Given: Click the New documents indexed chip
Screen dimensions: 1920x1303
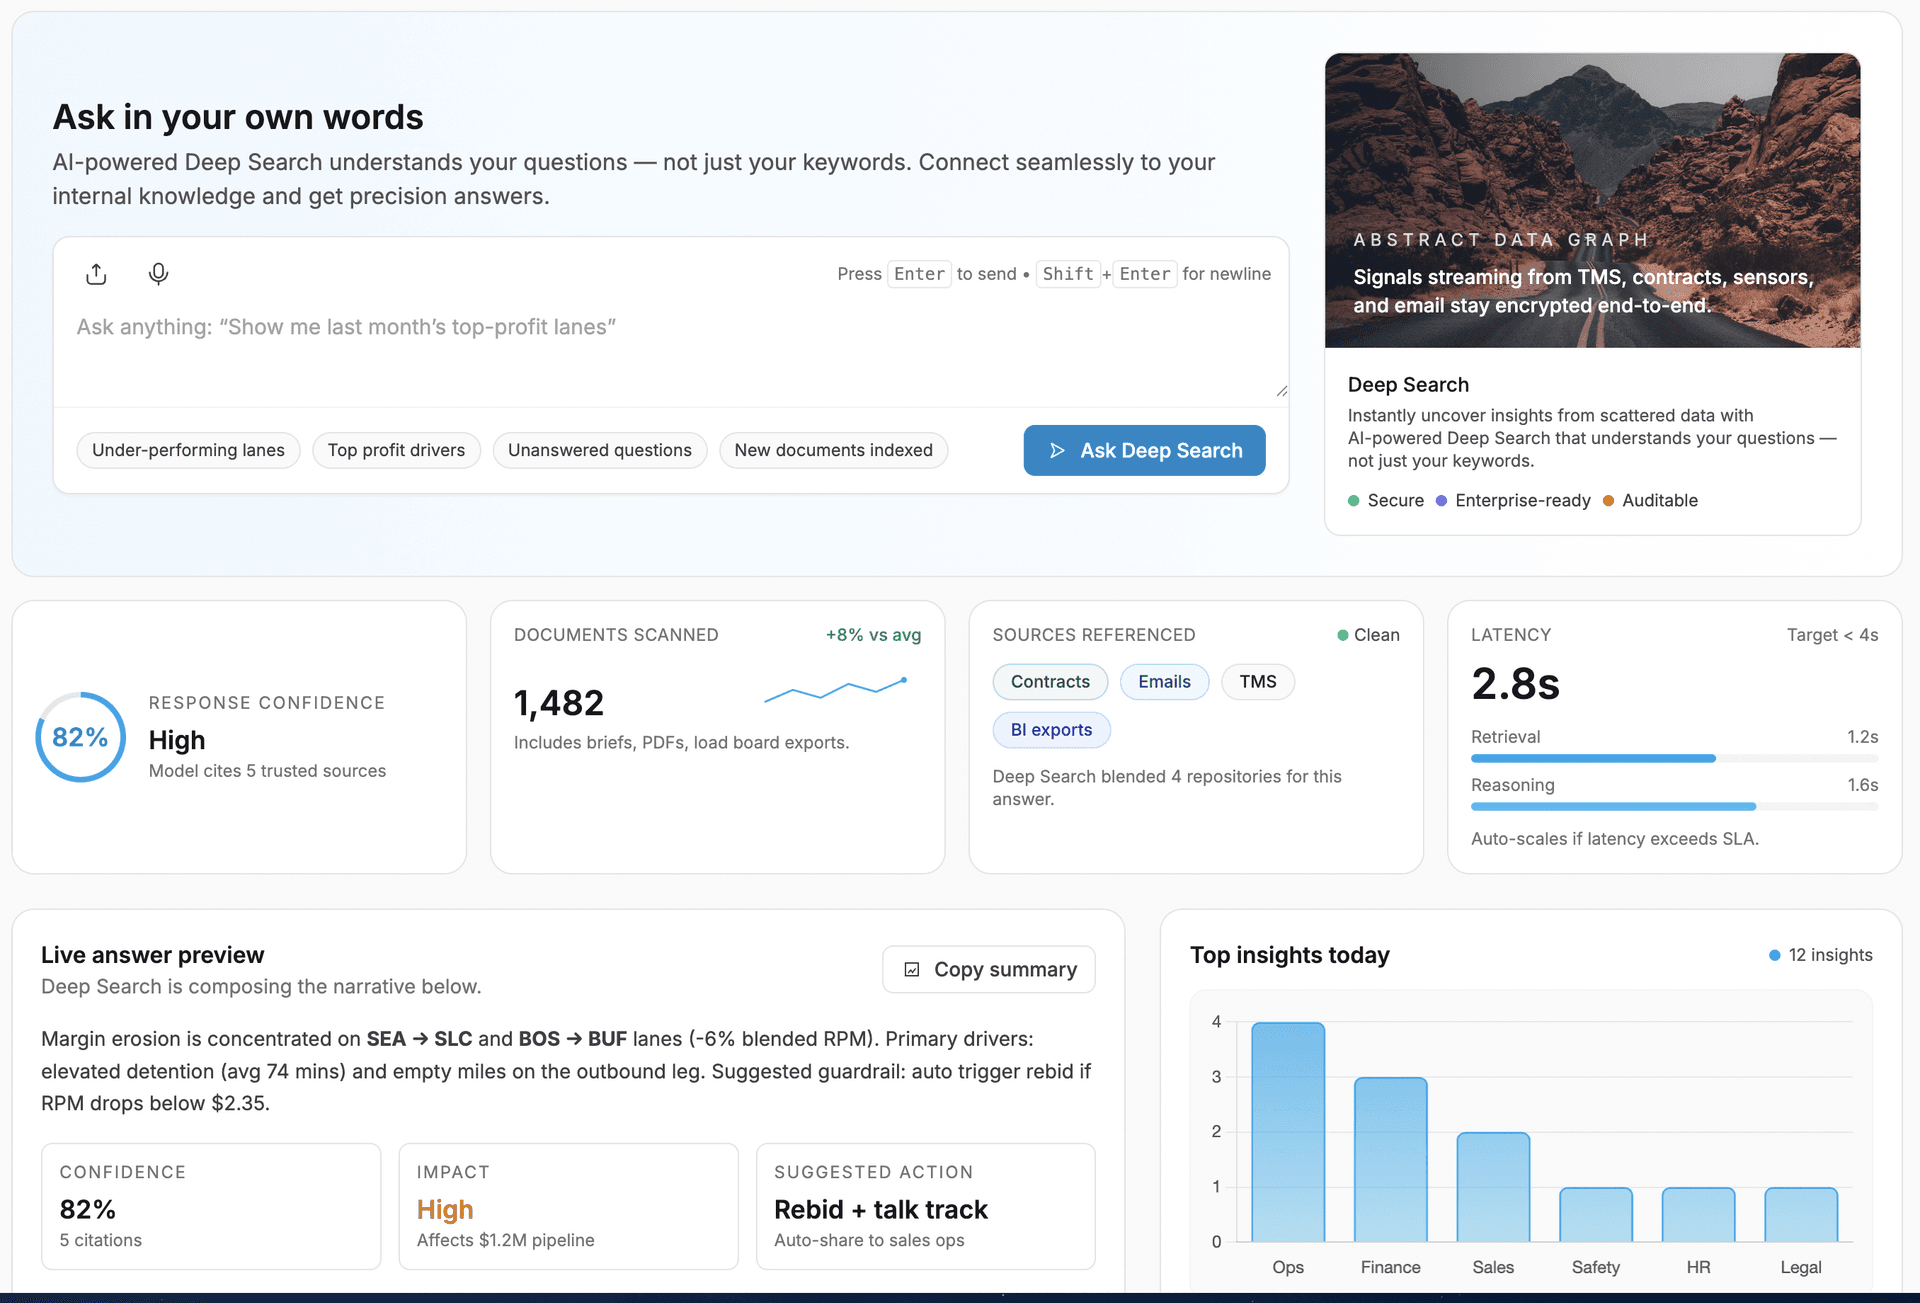Looking at the screenshot, I should (x=833, y=450).
